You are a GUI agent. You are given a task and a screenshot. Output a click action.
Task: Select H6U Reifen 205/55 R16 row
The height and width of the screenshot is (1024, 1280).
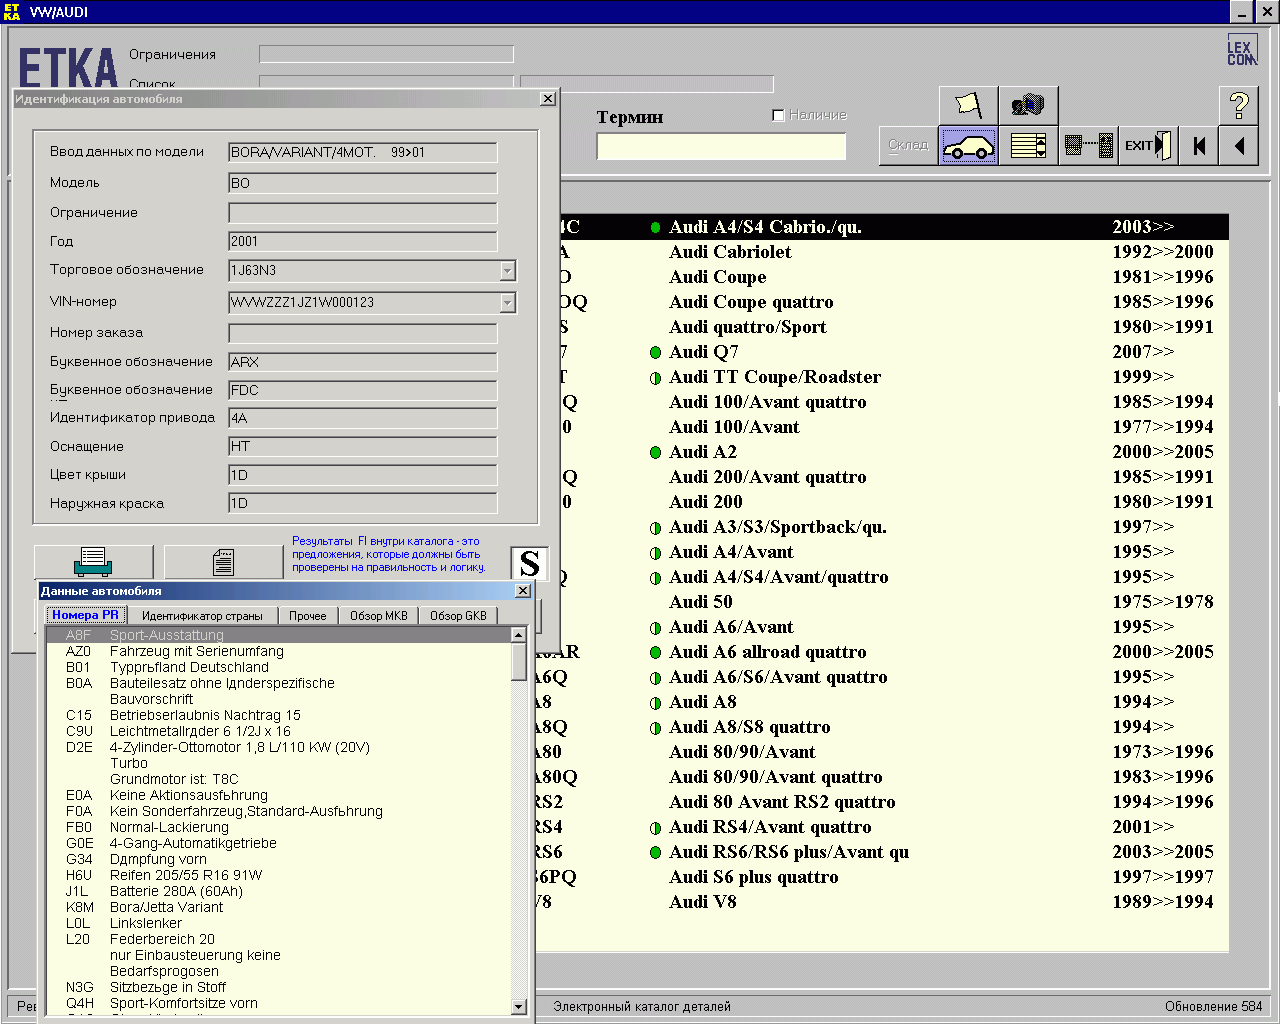(x=279, y=875)
